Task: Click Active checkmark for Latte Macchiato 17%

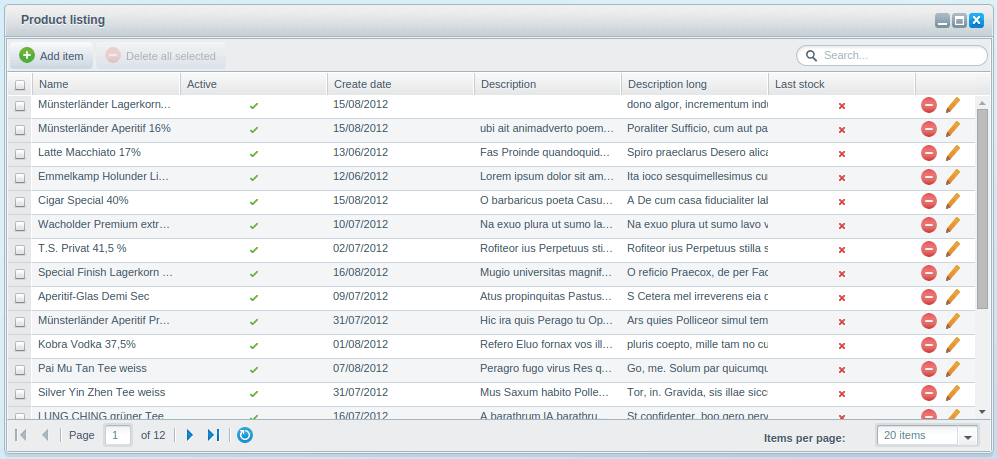Action: pos(254,154)
